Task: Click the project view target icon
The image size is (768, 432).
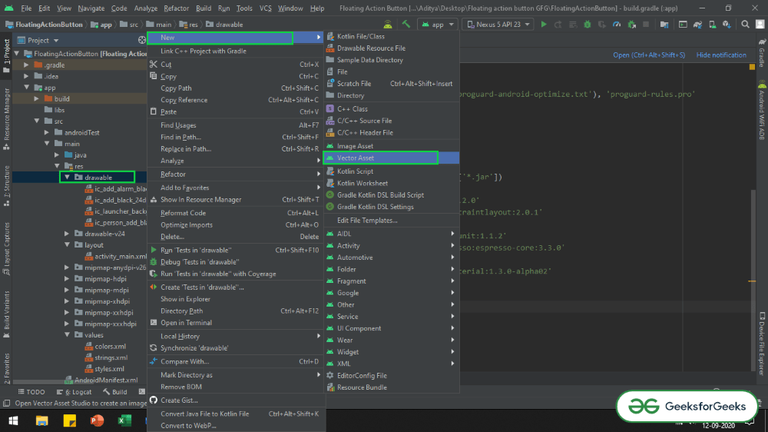Action: 142,40
